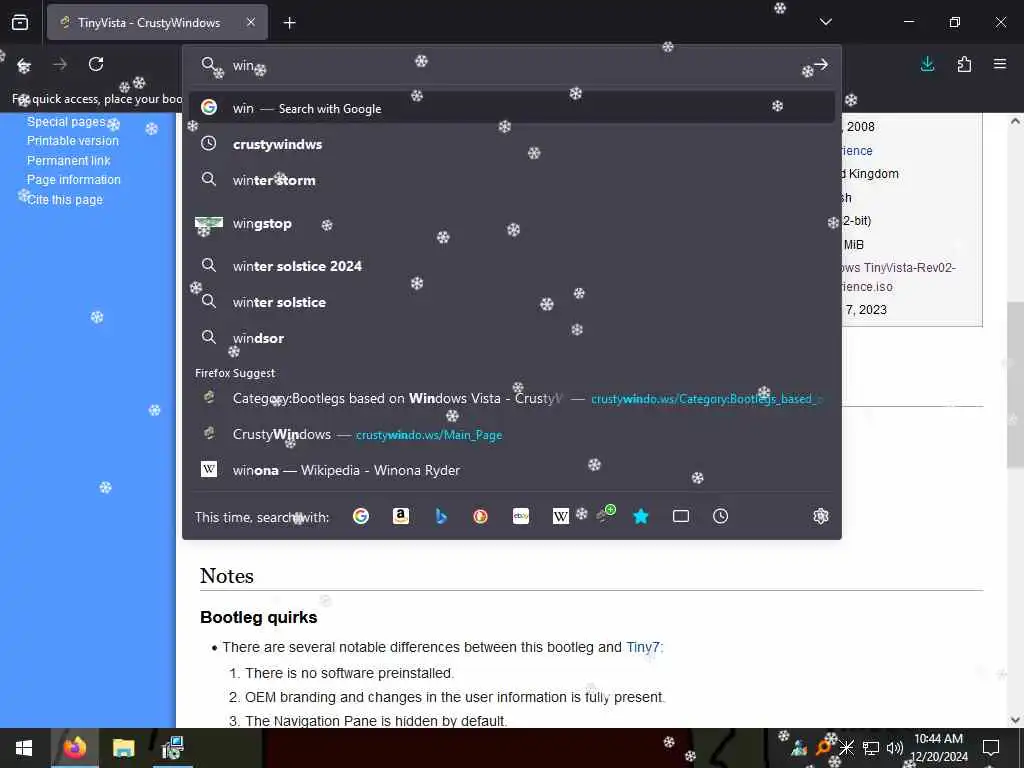Open search settings gear icon
The image size is (1024, 768).
point(821,517)
